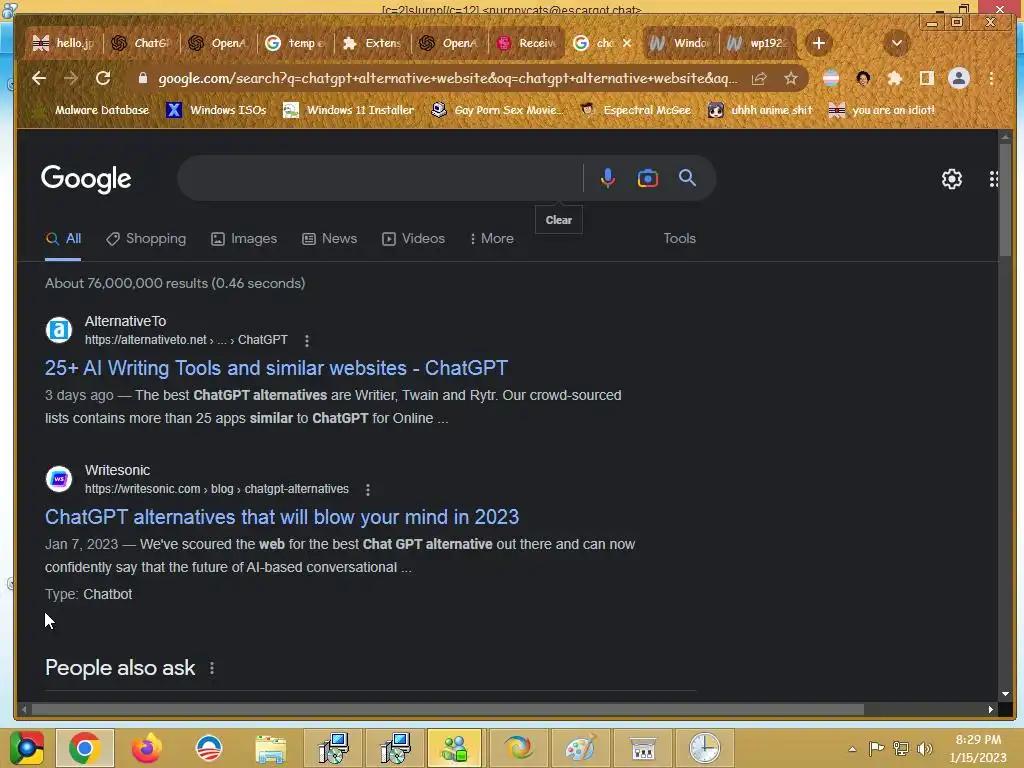Show hidden system tray icons arrow
The height and width of the screenshot is (768, 1024).
(x=852, y=748)
